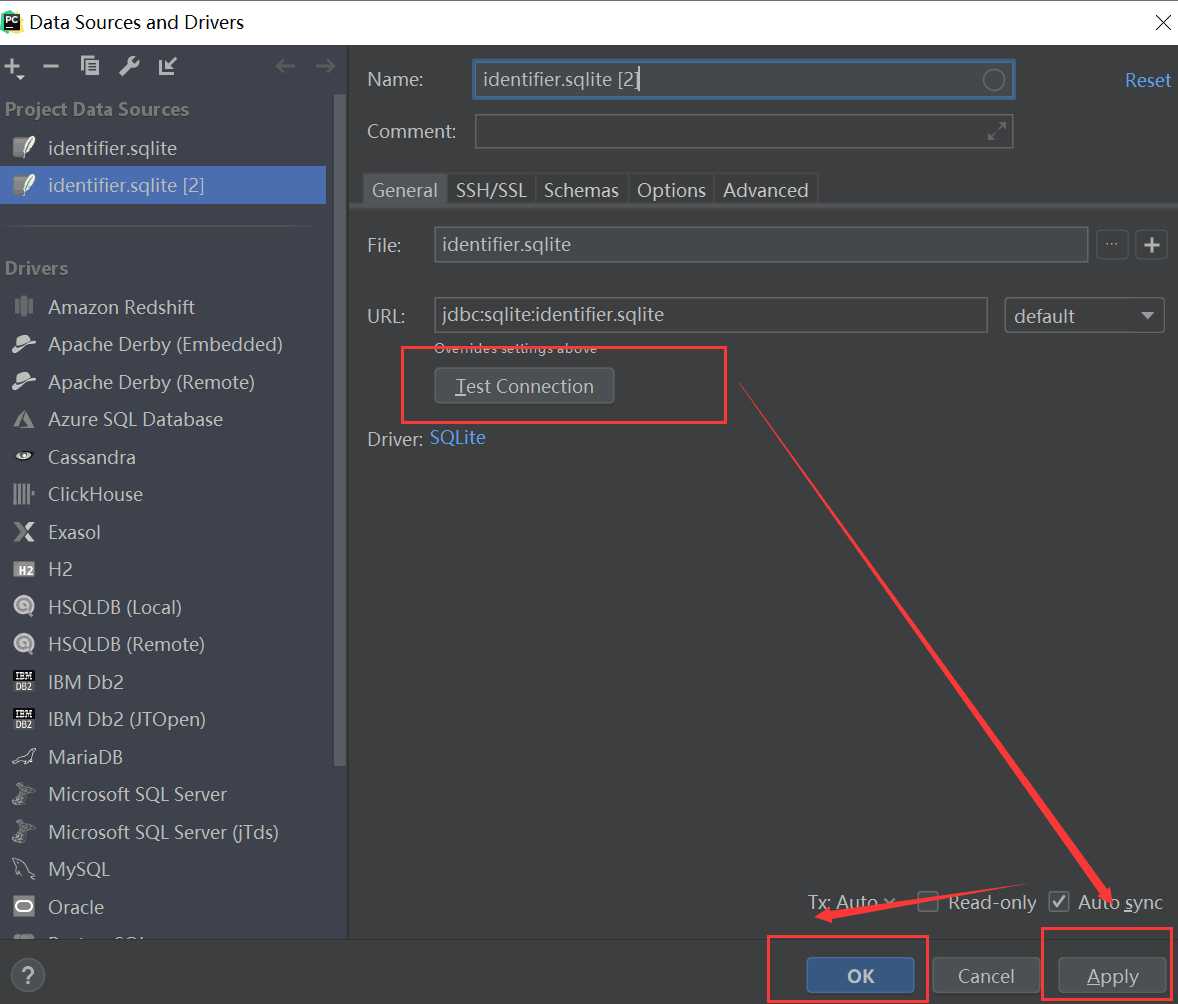The image size is (1178, 1004).
Task: Toggle the Read-only checkbox
Action: [929, 901]
